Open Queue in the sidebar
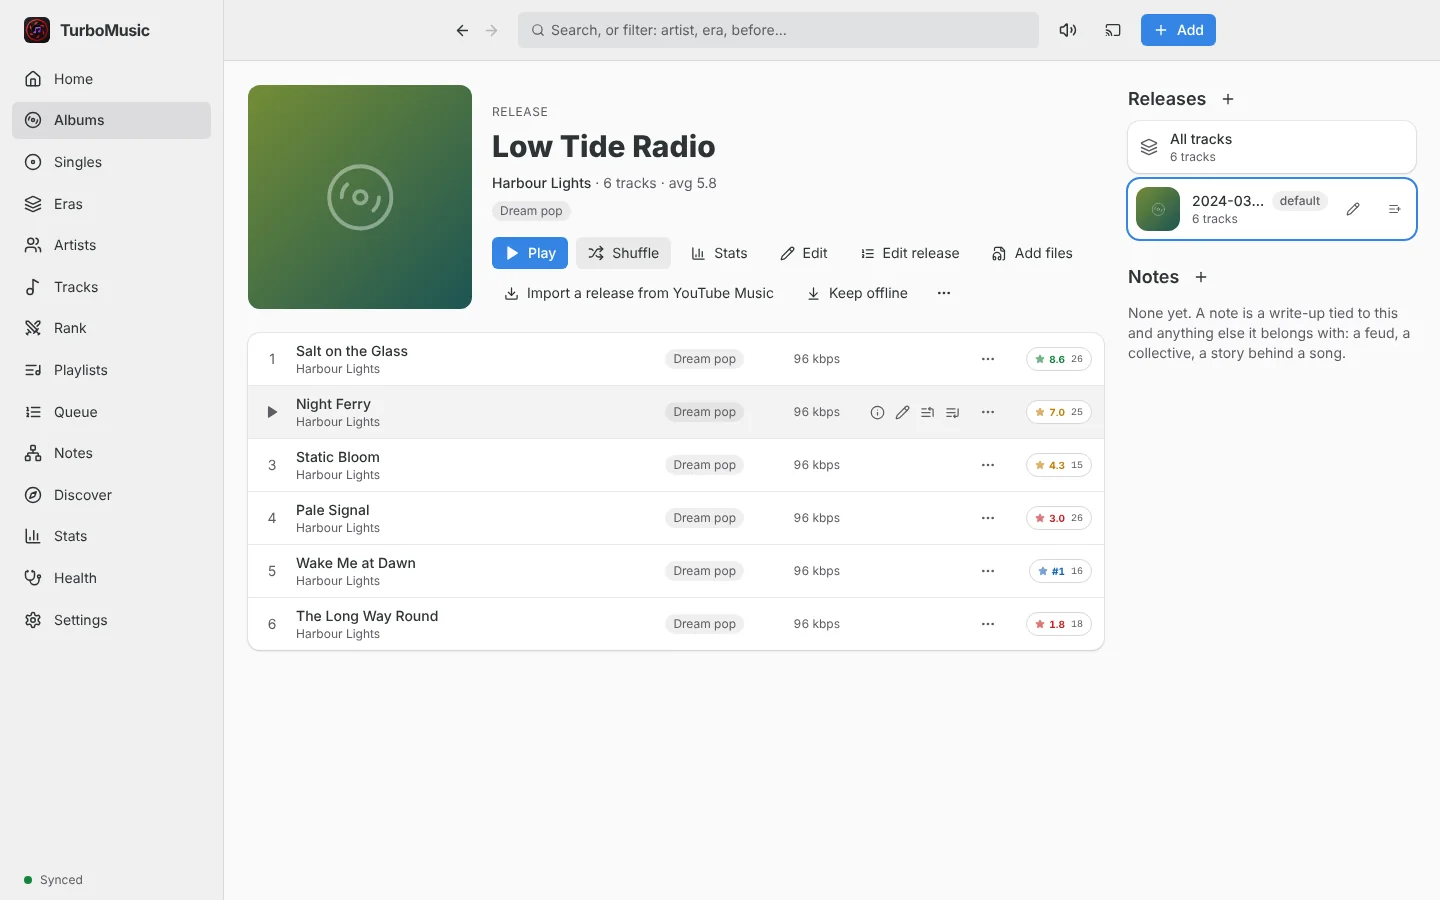 pos(111,412)
